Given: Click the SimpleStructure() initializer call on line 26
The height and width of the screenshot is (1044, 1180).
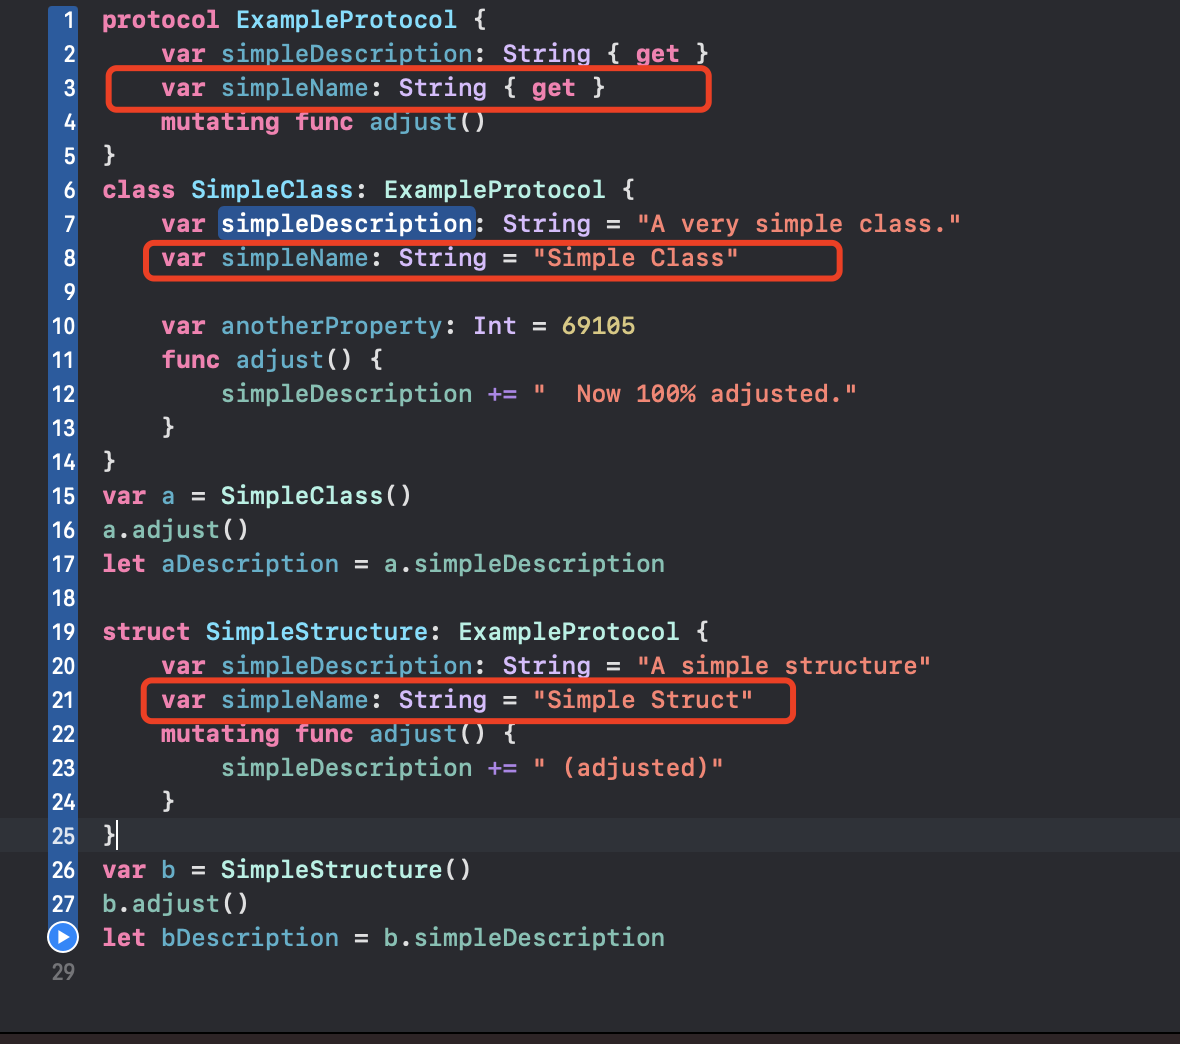Looking at the screenshot, I should [x=345, y=869].
